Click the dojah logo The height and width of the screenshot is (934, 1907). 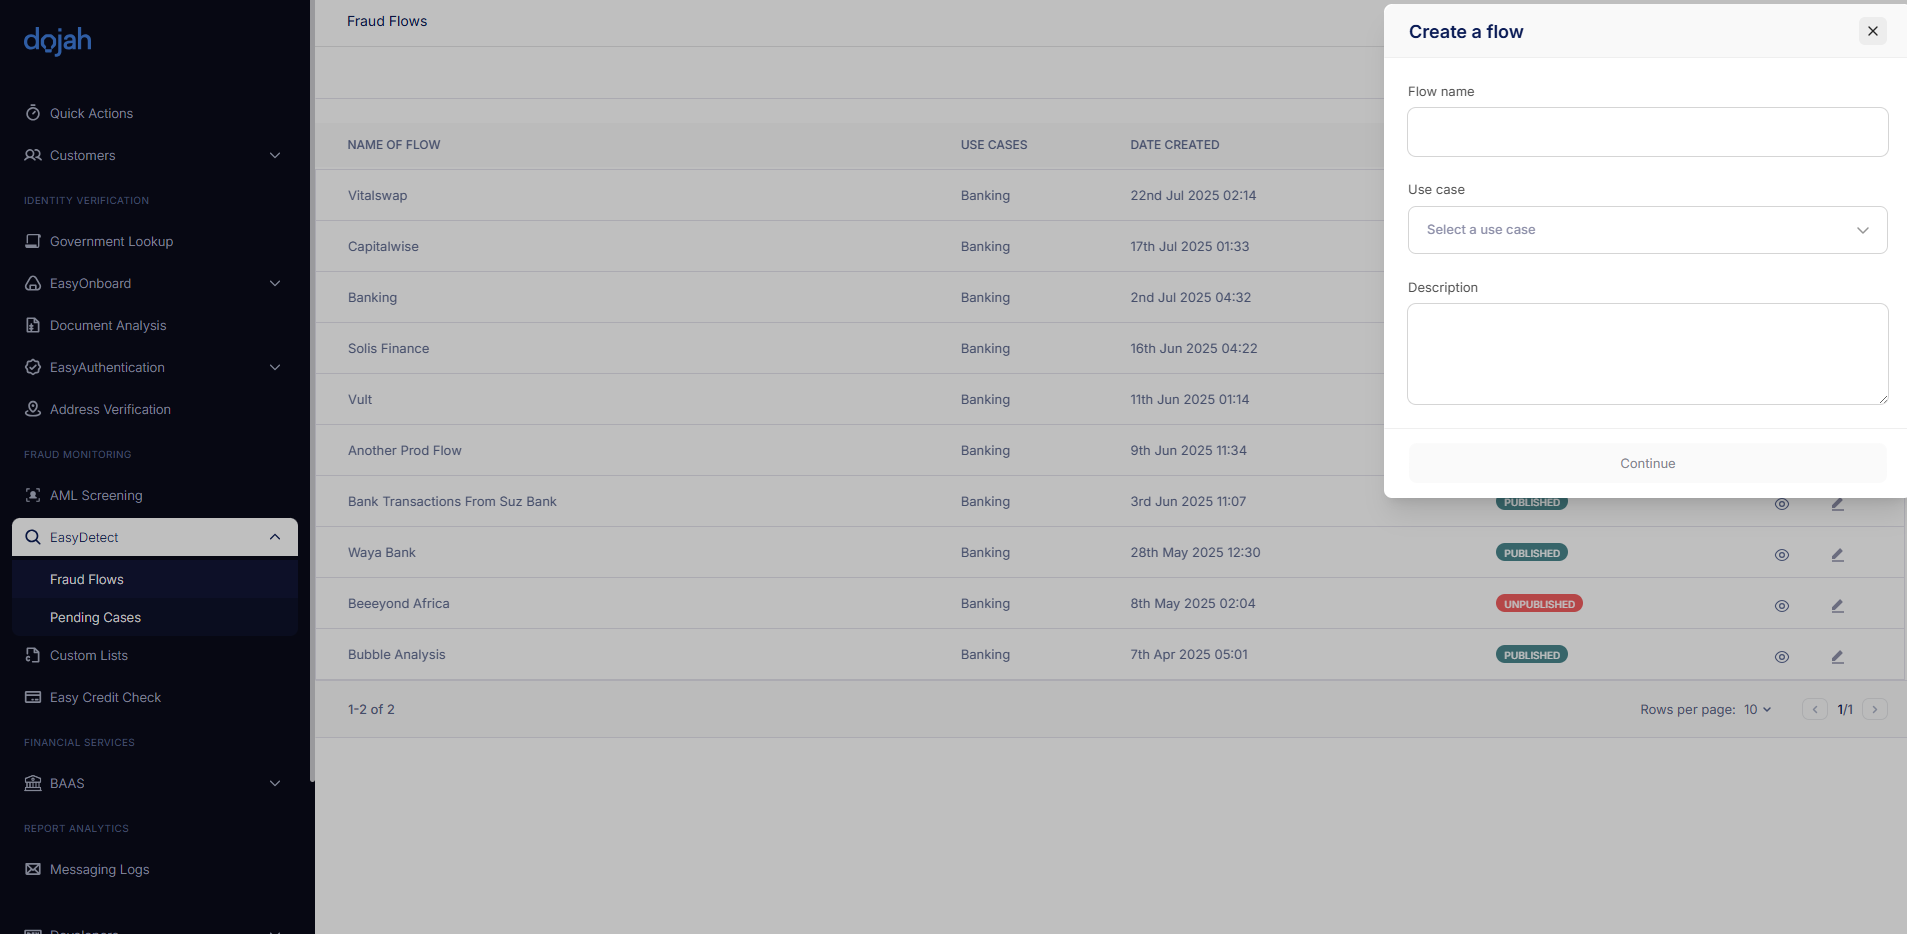pos(58,40)
